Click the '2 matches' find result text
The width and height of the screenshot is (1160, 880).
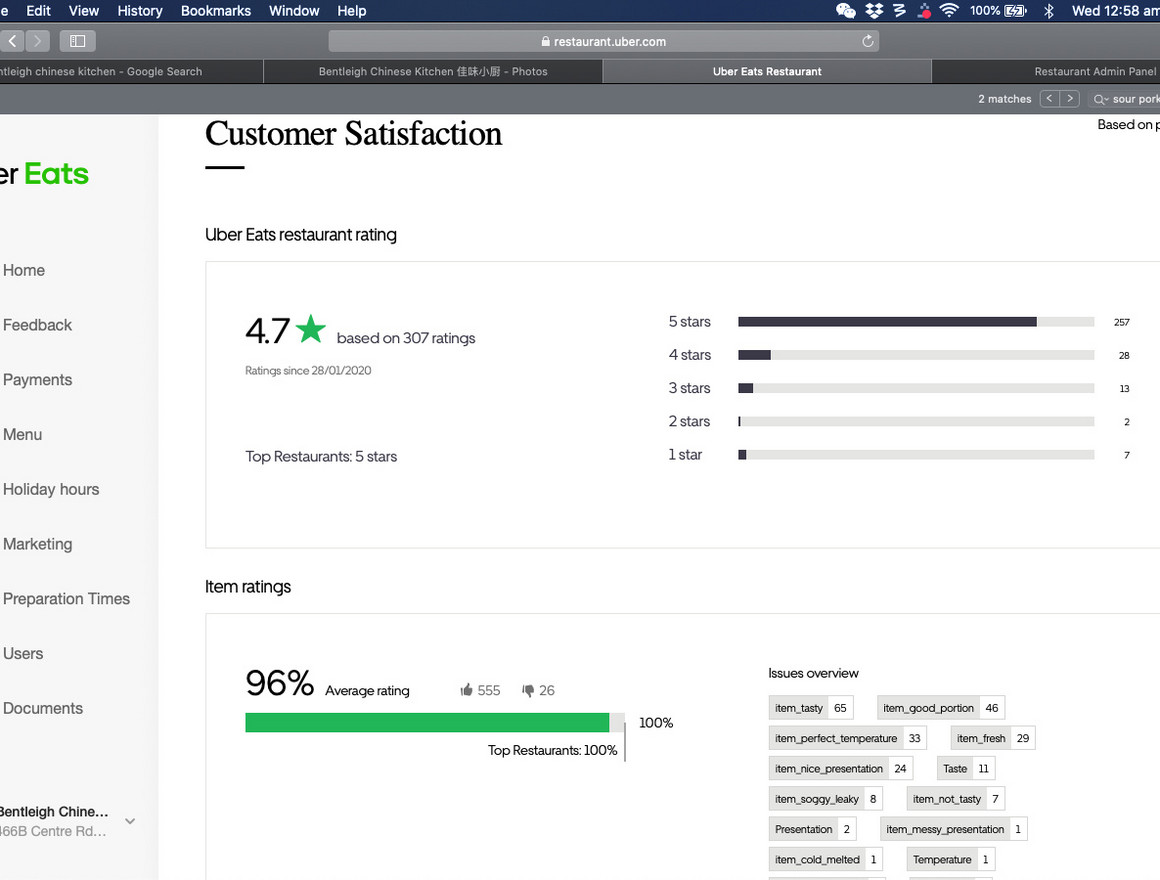1004,99
